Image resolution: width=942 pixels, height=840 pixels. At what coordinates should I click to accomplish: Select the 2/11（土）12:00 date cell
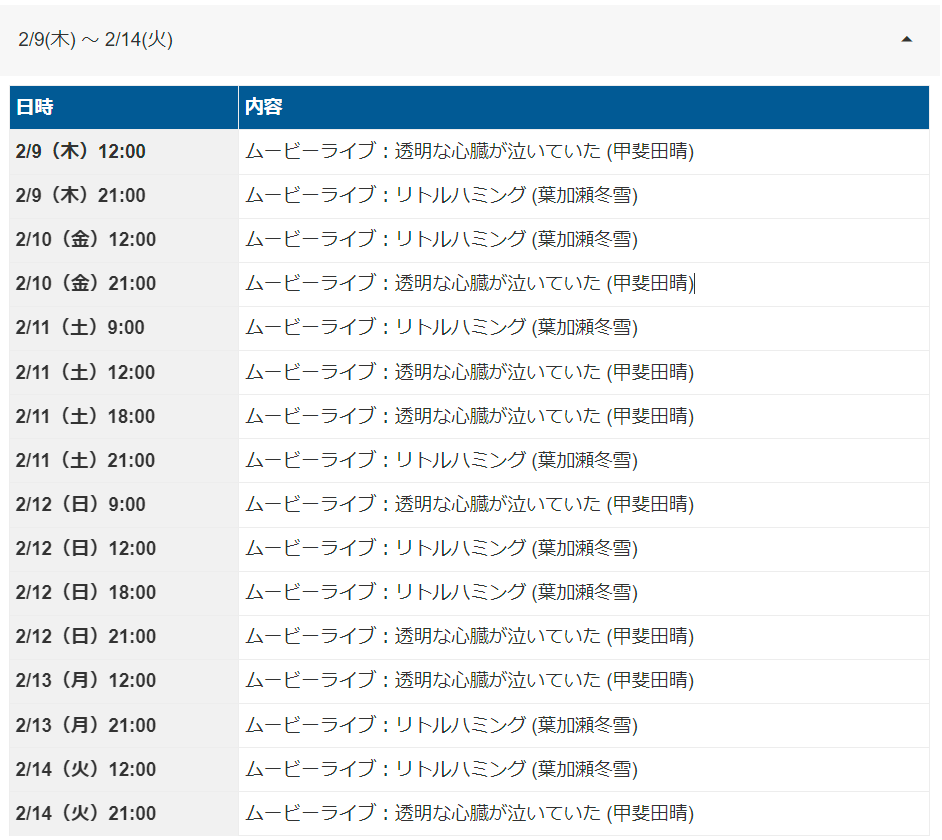click(x=124, y=373)
